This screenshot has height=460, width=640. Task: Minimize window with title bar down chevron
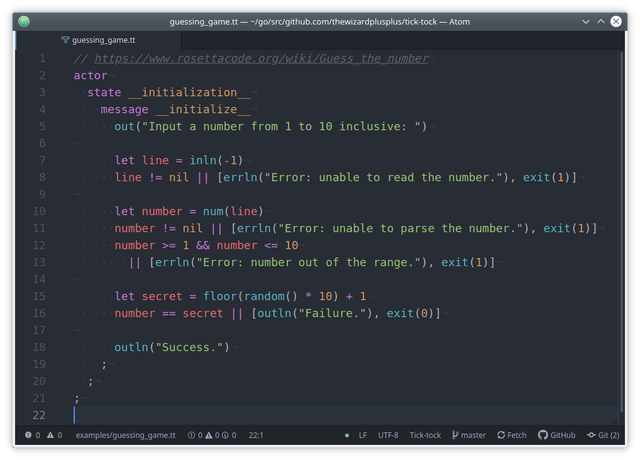(x=585, y=22)
